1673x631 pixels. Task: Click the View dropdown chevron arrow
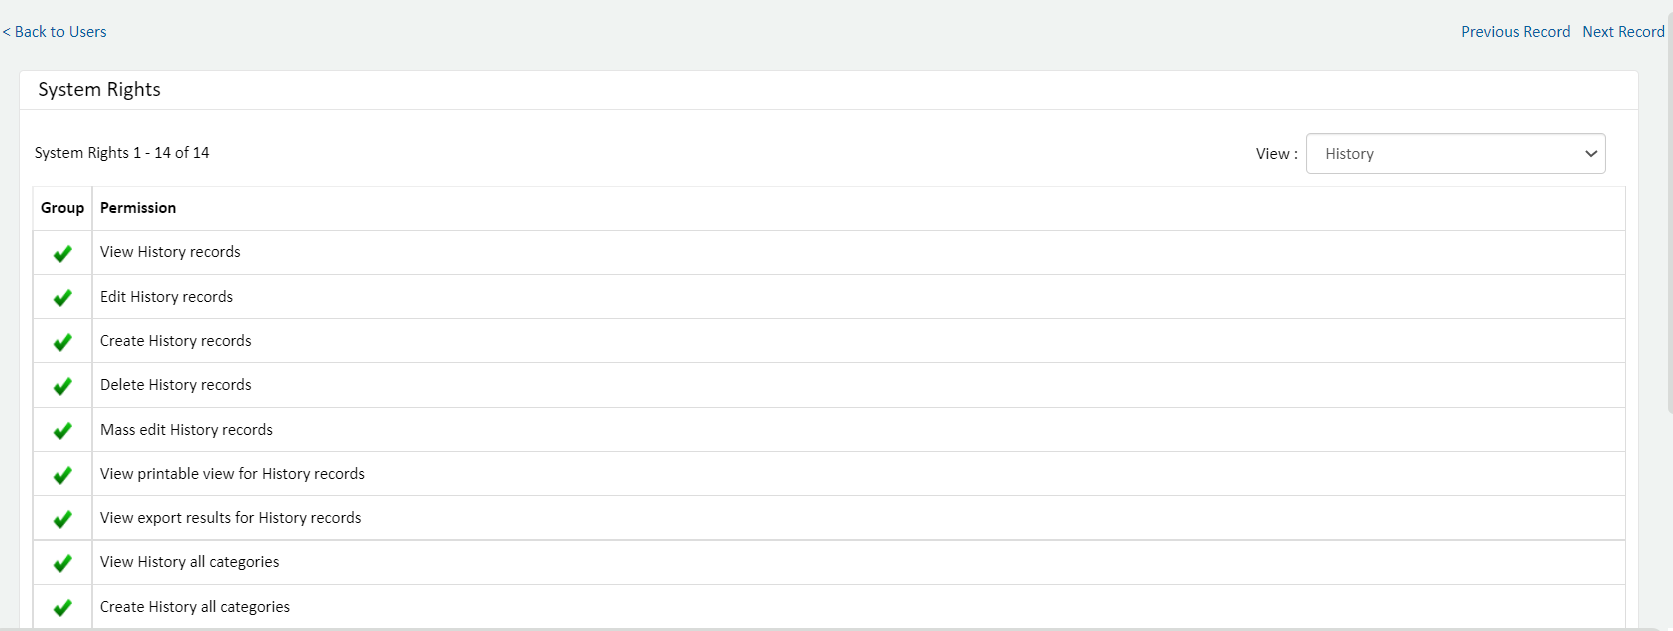[1590, 154]
